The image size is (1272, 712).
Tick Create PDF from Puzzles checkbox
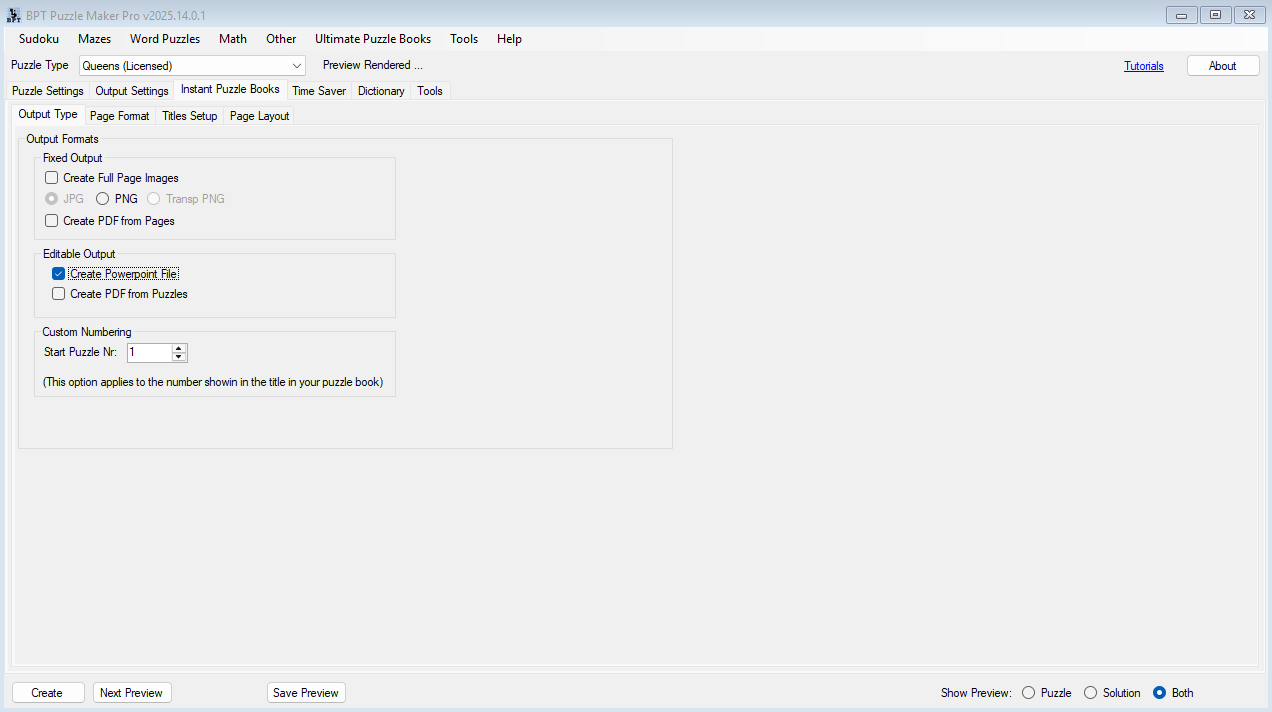(59, 294)
